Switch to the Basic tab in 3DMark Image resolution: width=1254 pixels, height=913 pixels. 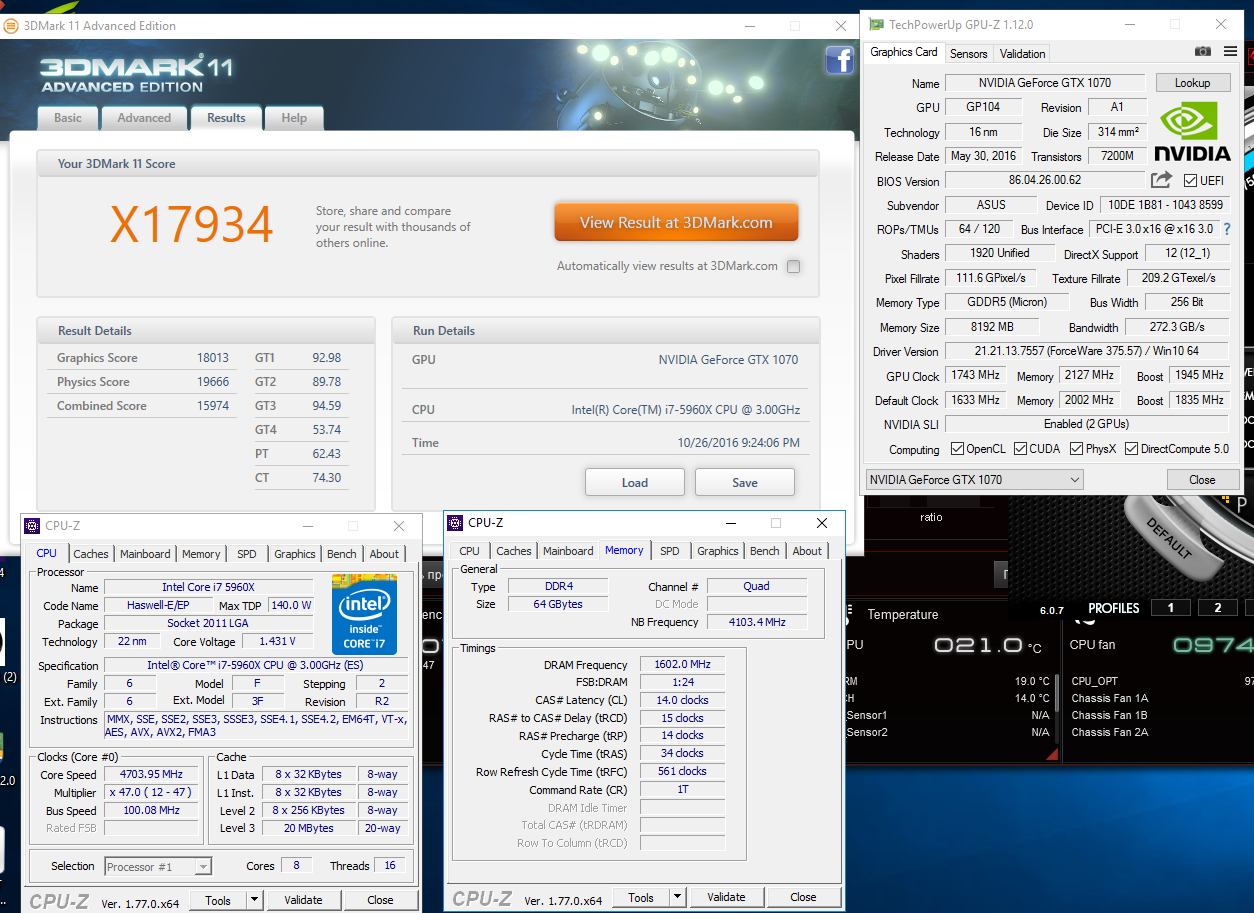(68, 118)
